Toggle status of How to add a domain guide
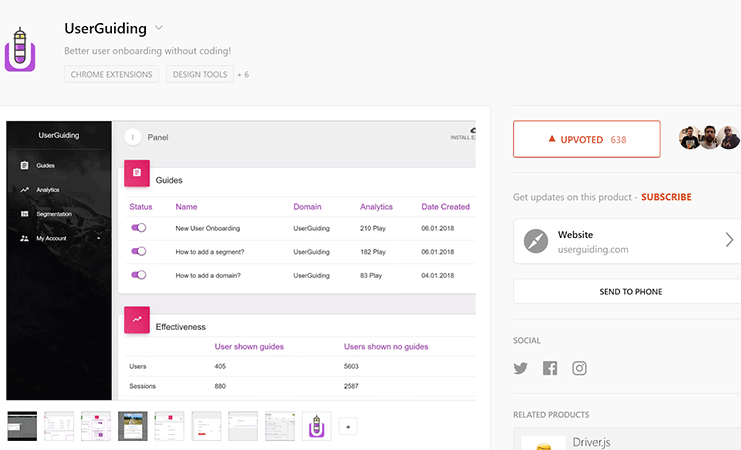The image size is (741, 450). coord(138,275)
